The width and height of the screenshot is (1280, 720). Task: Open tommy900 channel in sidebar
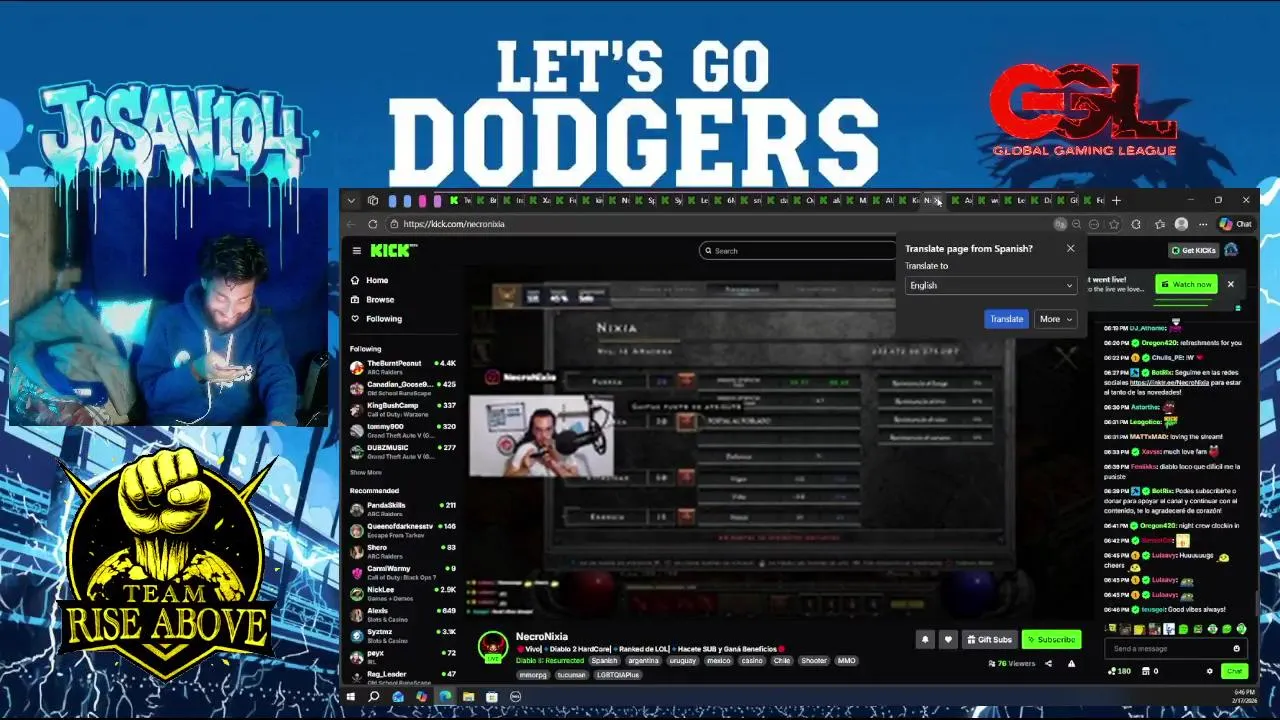(x=403, y=430)
